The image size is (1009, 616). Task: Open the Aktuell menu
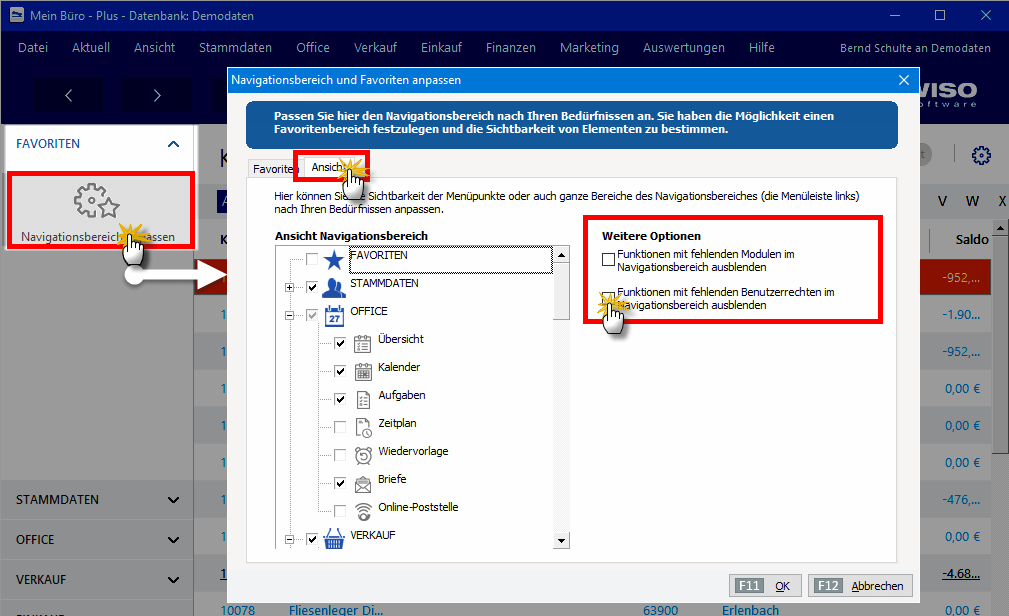point(91,48)
